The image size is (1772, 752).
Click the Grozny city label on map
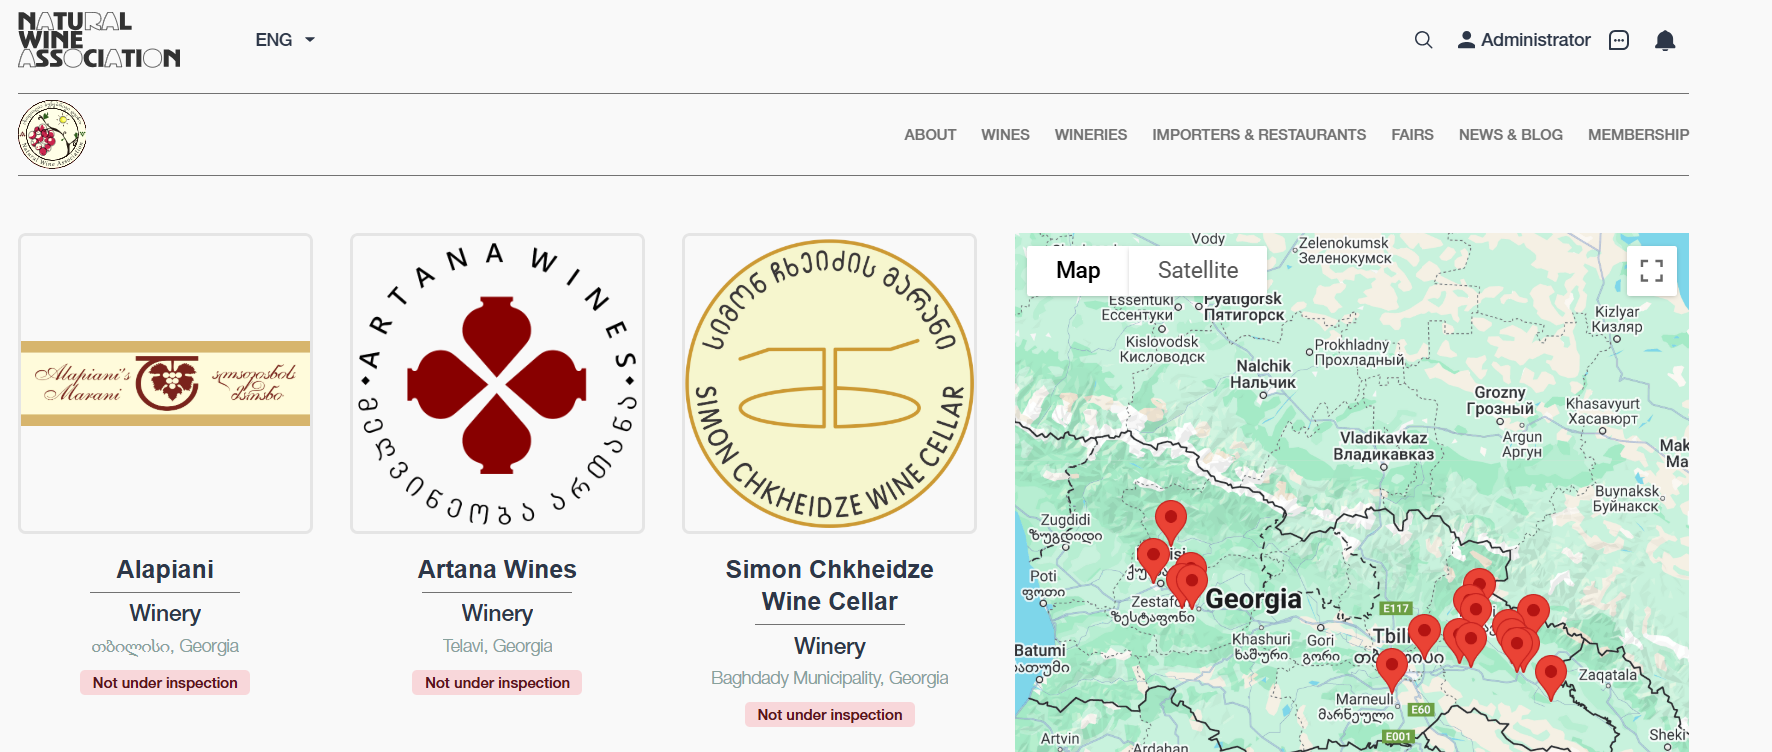1500,400
